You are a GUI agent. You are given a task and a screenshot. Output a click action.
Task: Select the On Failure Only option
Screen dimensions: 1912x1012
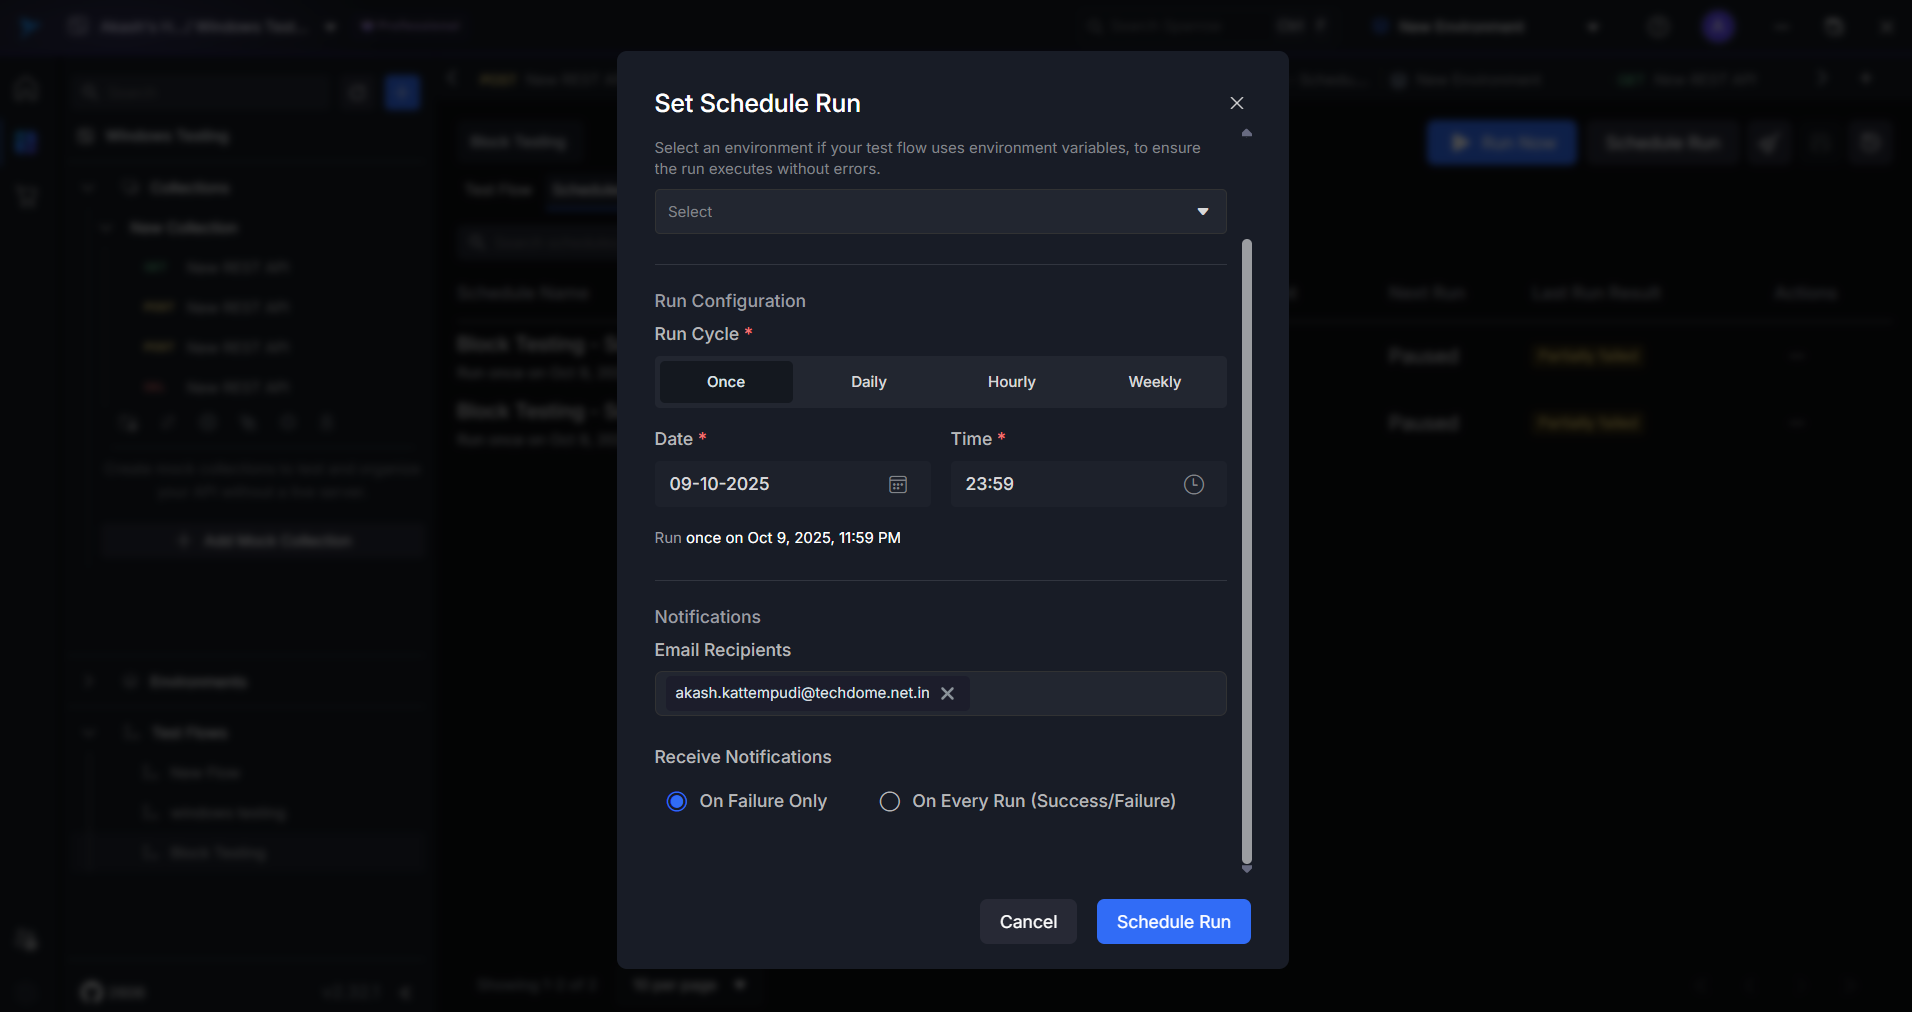(677, 801)
